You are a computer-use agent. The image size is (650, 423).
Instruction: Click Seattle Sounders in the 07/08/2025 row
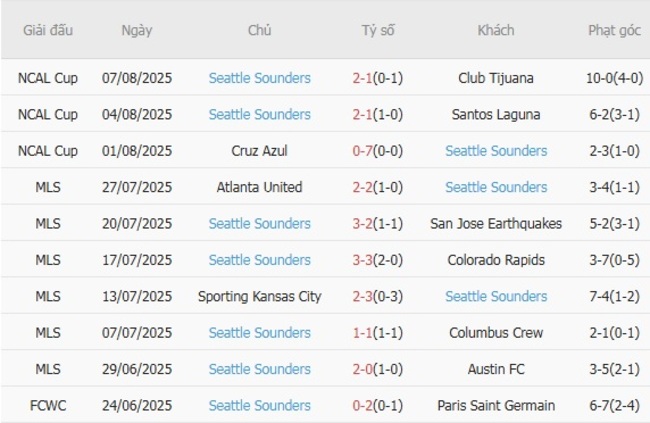(x=259, y=78)
